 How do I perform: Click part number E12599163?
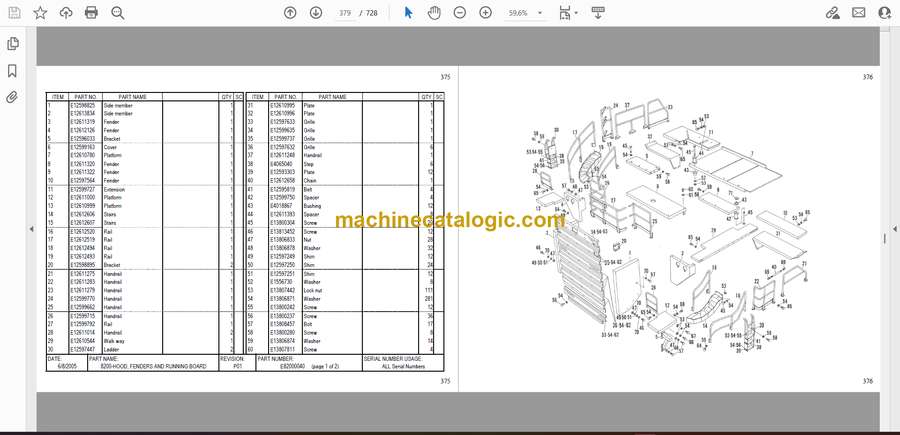tap(83, 147)
